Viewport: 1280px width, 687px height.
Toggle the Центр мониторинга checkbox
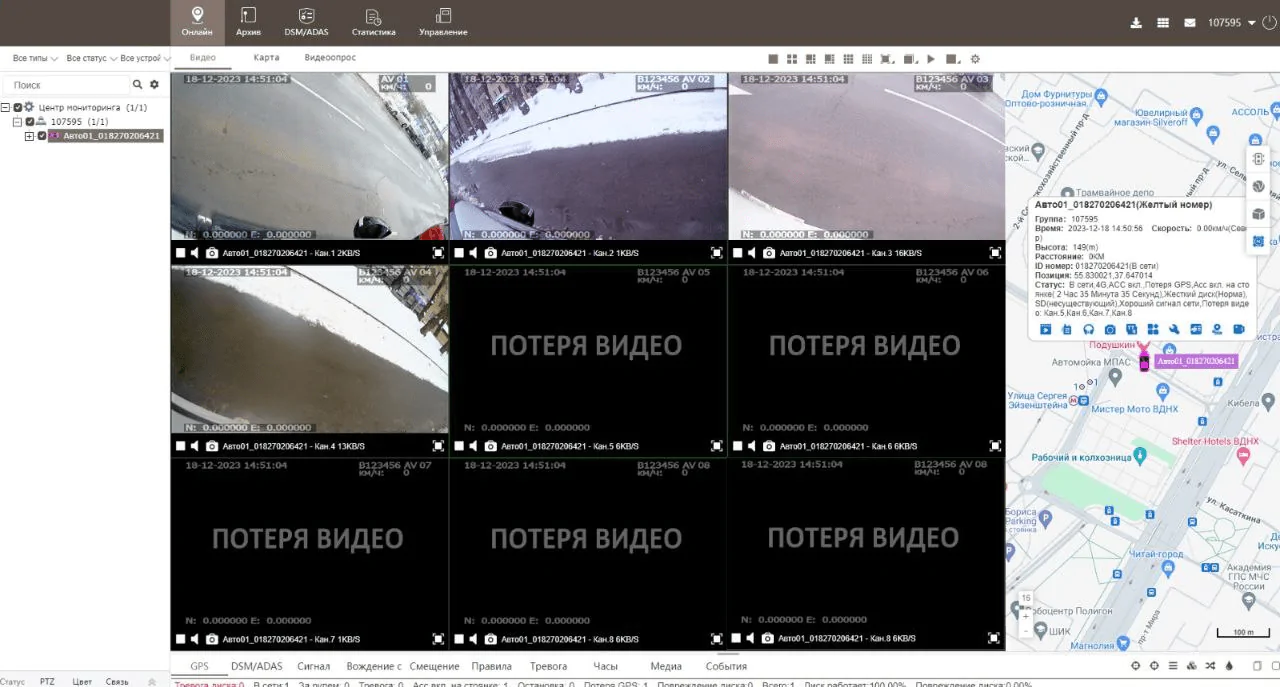pos(18,107)
